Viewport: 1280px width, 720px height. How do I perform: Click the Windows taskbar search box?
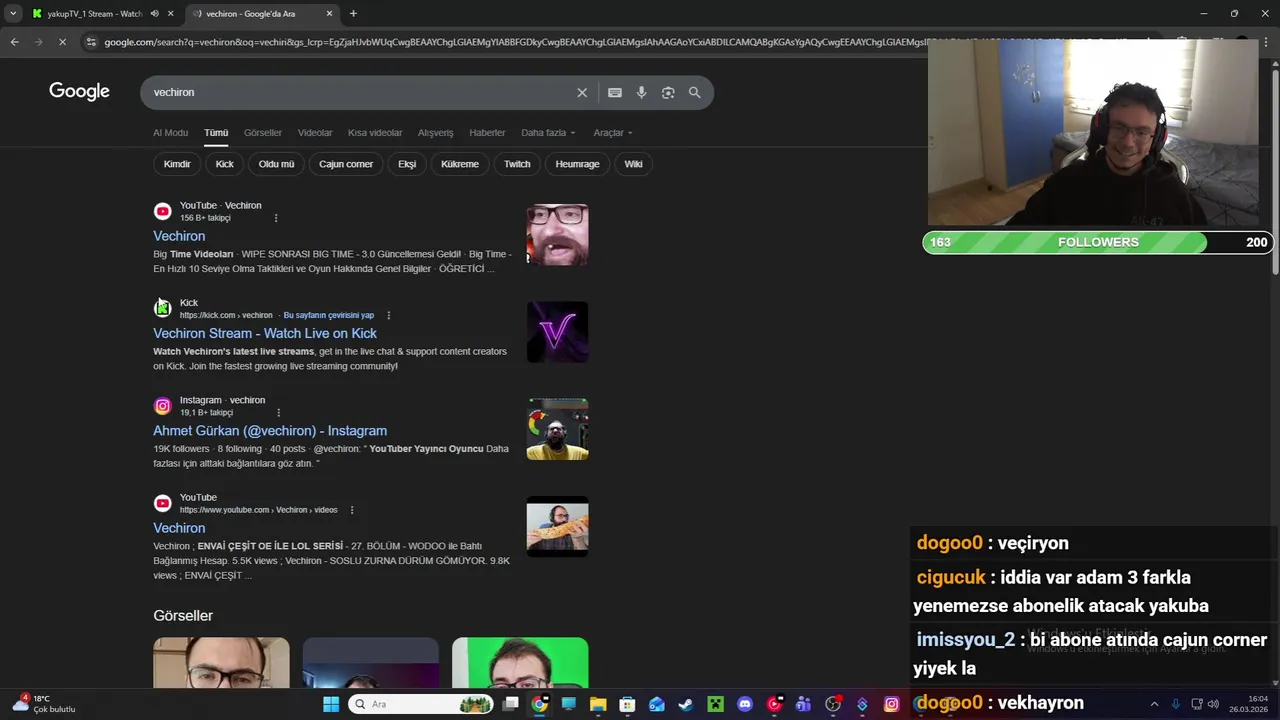(421, 704)
